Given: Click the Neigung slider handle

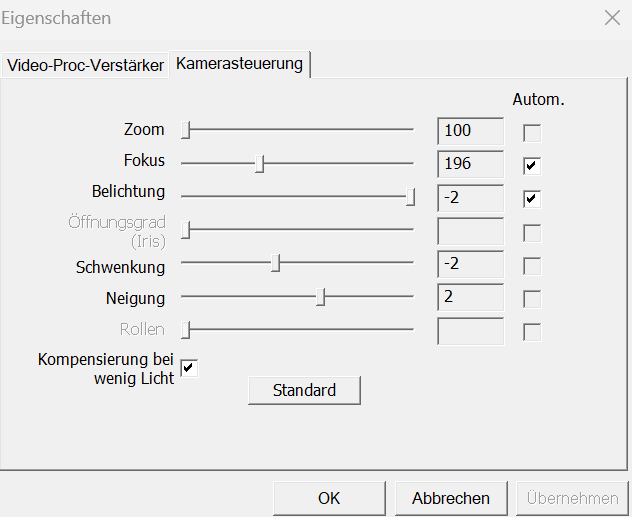Looking at the screenshot, I should tap(320, 297).
